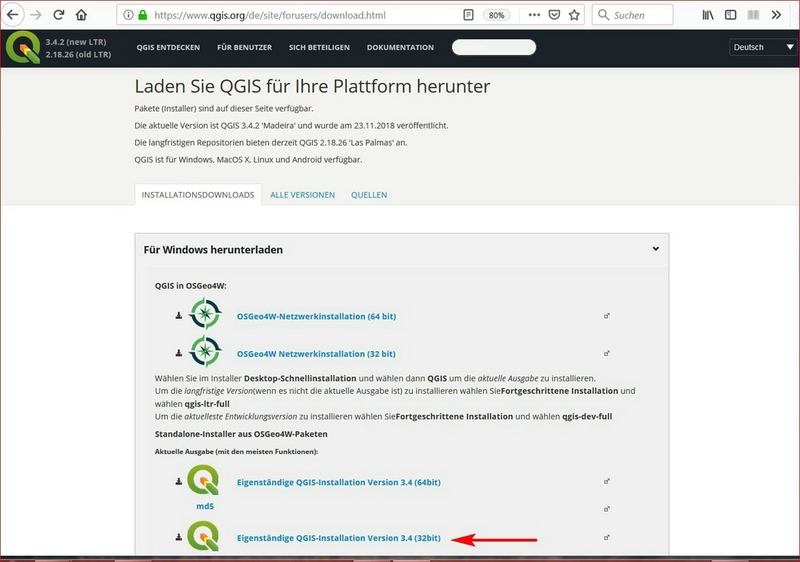Screen dimensions: 800x562
Task: Click into the Suchen browser search field
Action: pyautogui.click(x=633, y=15)
